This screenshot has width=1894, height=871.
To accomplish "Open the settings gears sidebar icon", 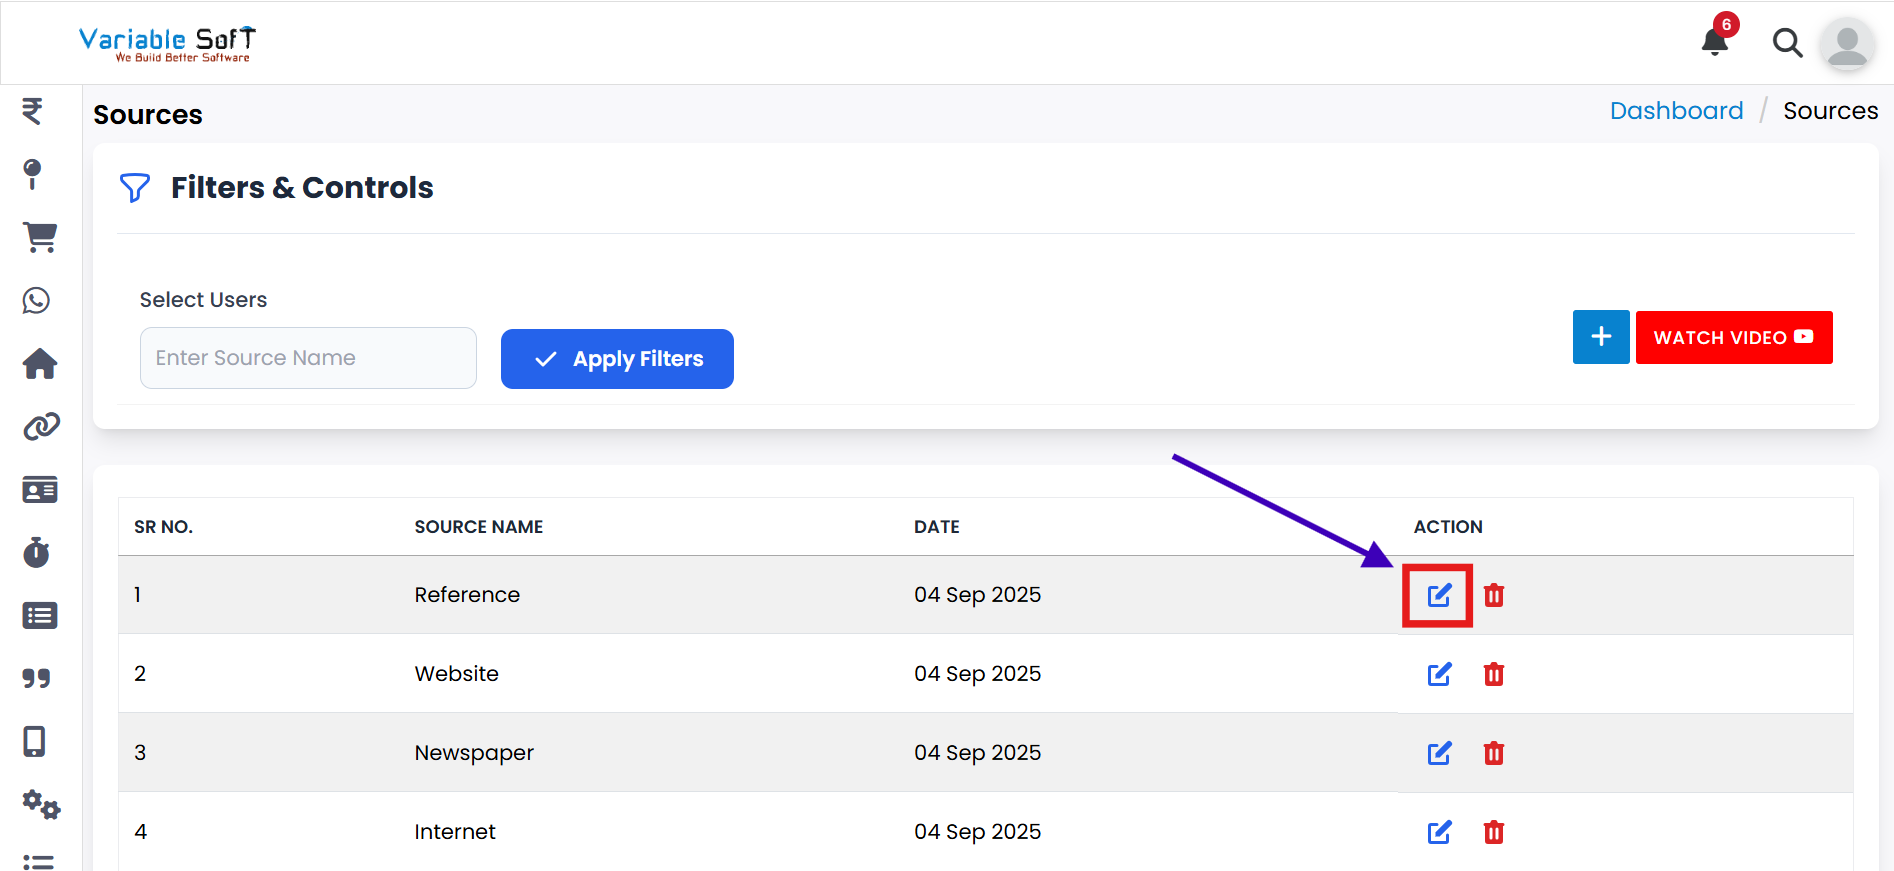I will click(x=41, y=804).
